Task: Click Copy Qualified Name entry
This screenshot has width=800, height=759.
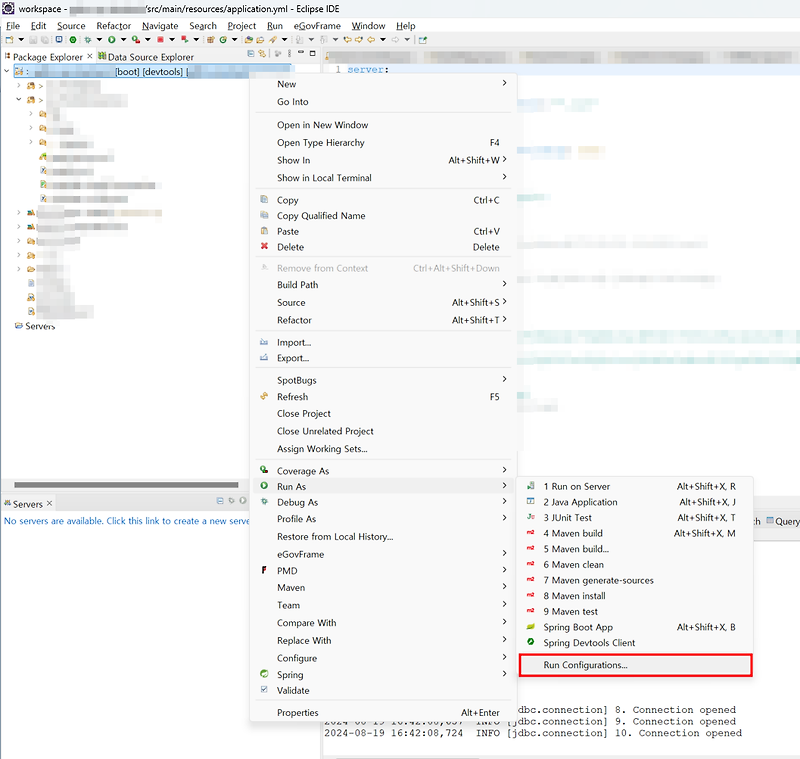Action: pyautogui.click(x=383, y=216)
